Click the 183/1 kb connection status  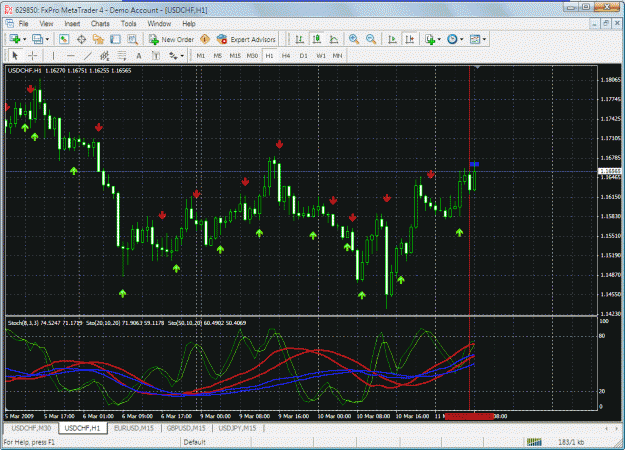[x=571, y=442]
